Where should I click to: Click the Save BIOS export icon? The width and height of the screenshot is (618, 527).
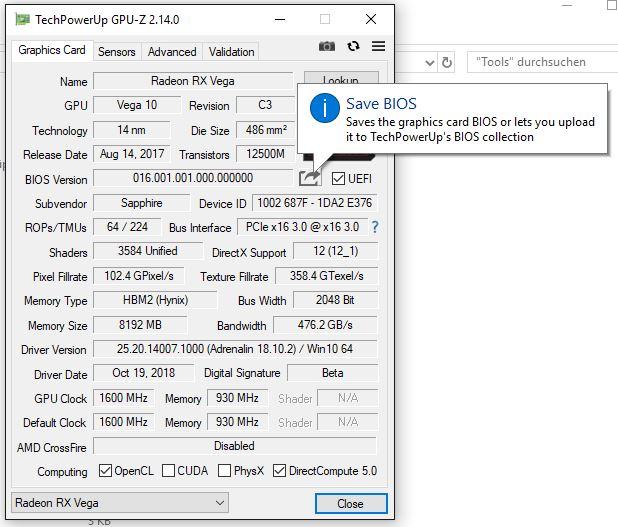pyautogui.click(x=310, y=178)
